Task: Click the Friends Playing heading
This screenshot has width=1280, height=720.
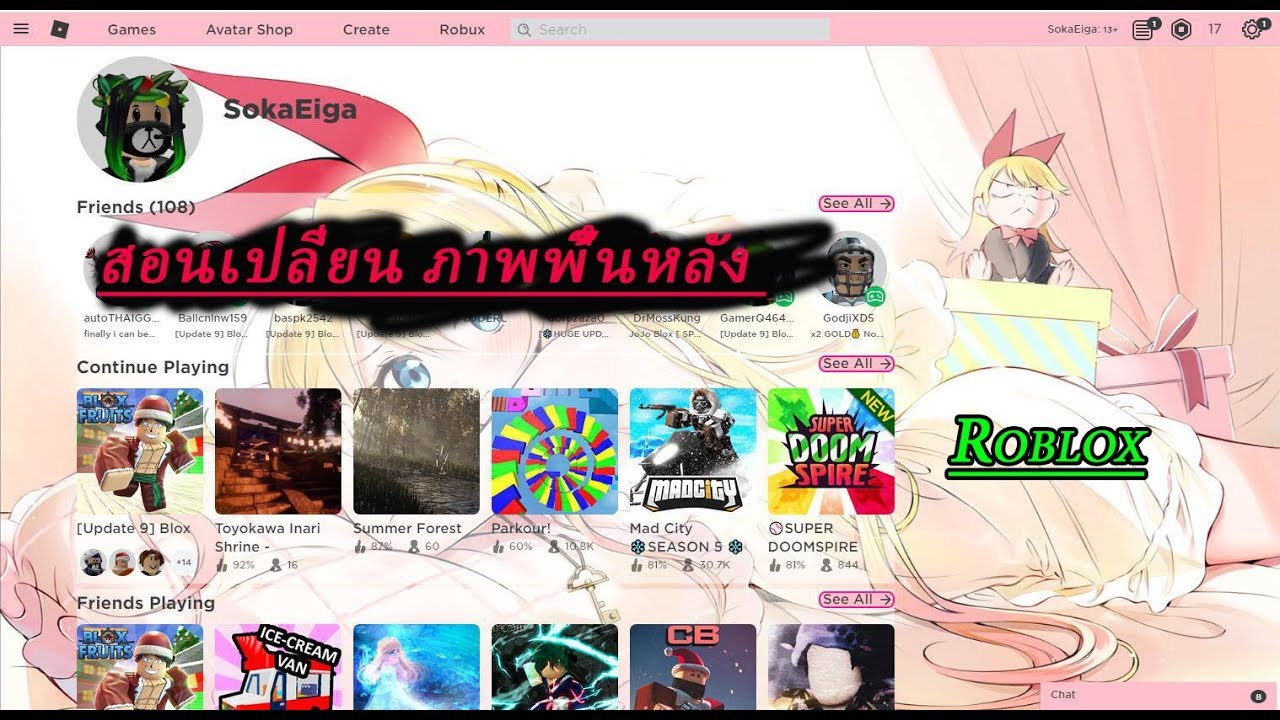Action: click(146, 603)
